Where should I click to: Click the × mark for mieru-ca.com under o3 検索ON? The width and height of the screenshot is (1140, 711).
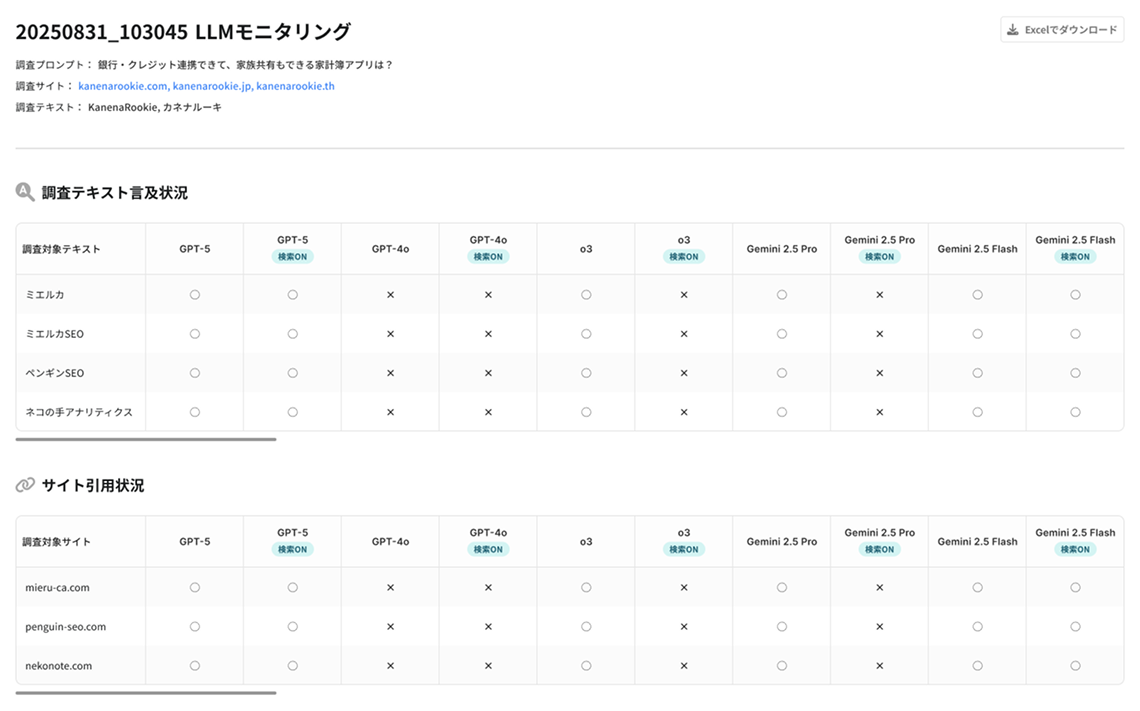point(684,588)
